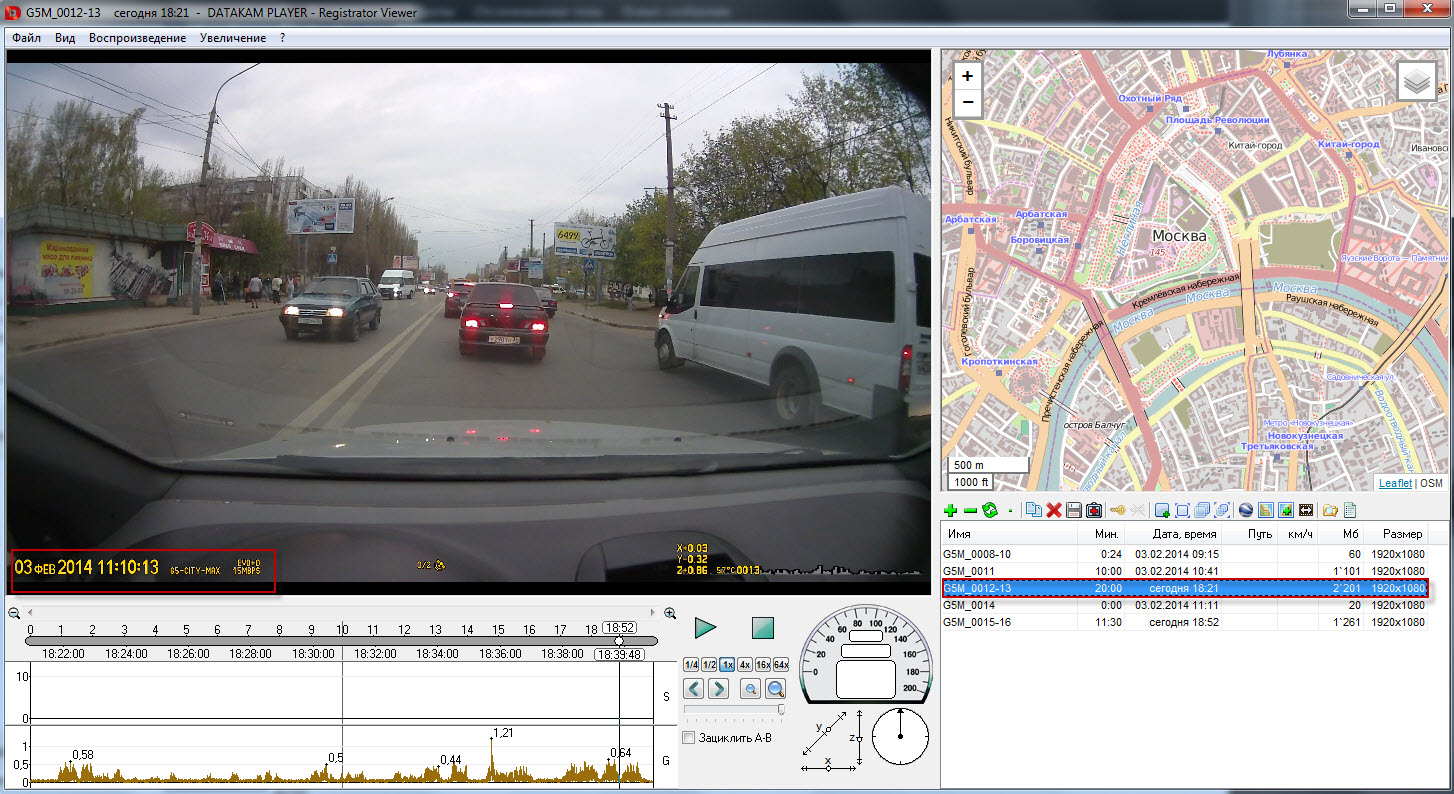Open the Увеличение menu
This screenshot has height=794, width=1454.
(x=232, y=38)
